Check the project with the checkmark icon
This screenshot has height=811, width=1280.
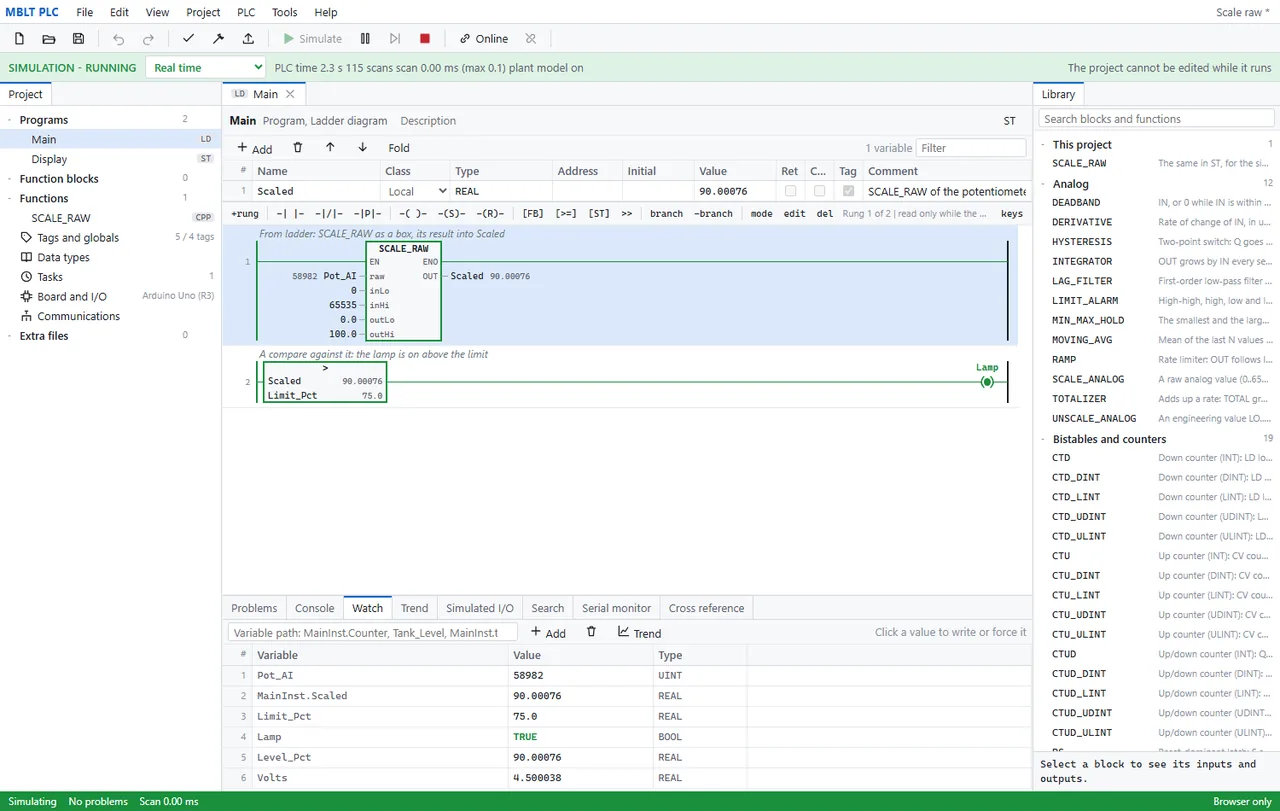(x=188, y=39)
